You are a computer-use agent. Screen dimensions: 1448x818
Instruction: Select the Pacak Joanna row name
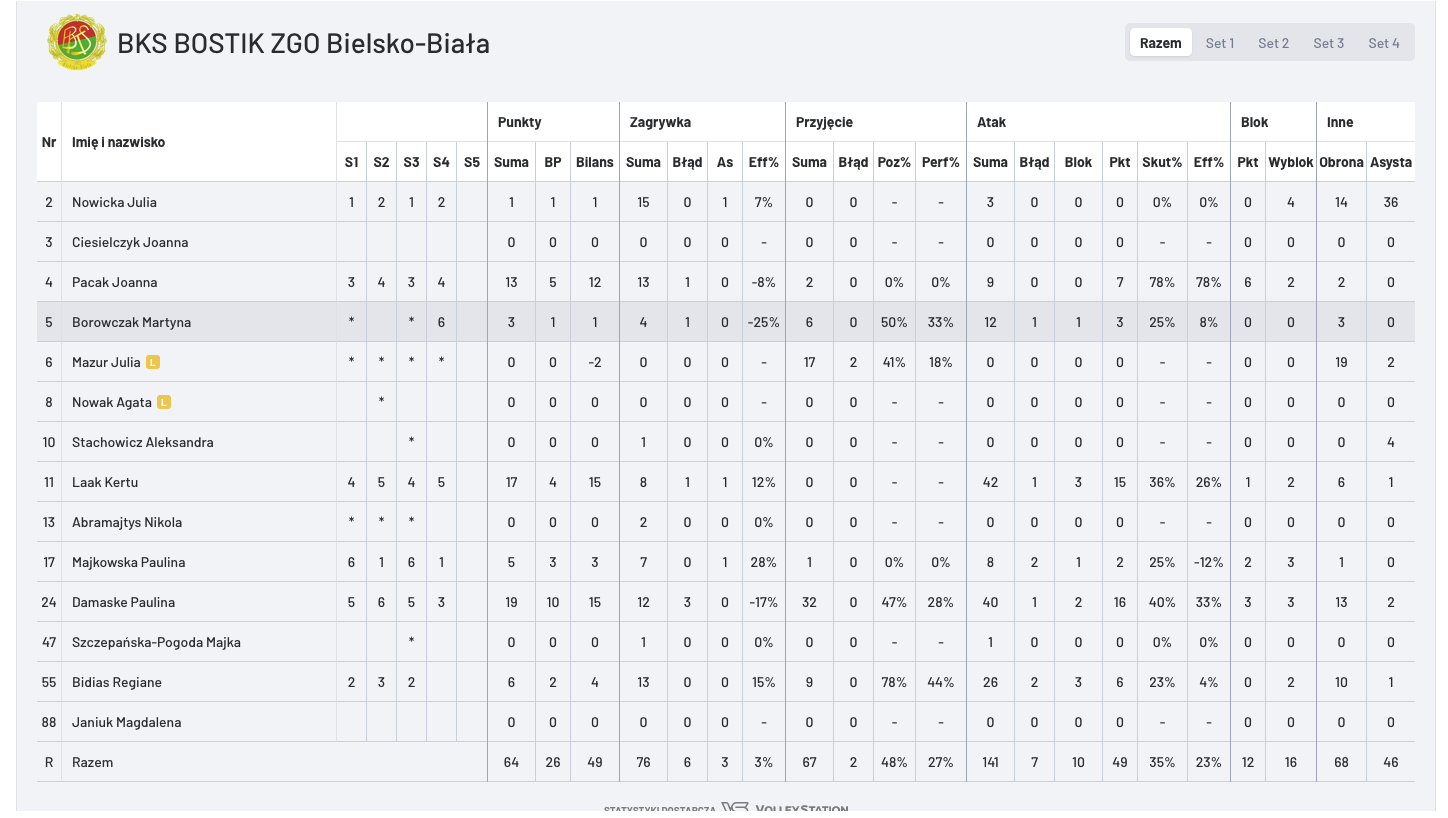114,282
